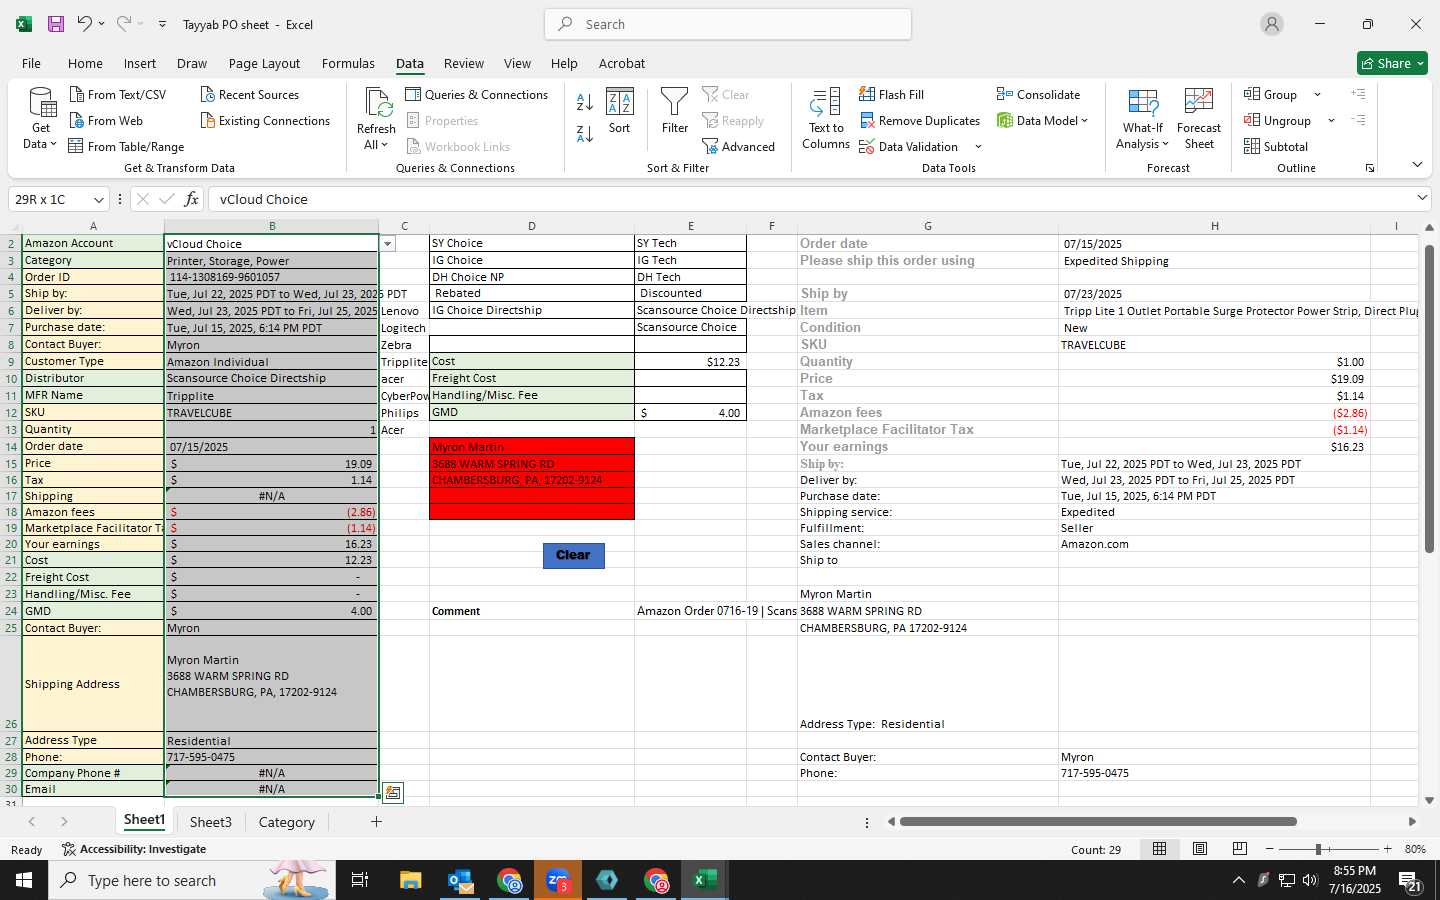Open the Review ribbon tab
Viewport: 1440px width, 900px height.
463,63
